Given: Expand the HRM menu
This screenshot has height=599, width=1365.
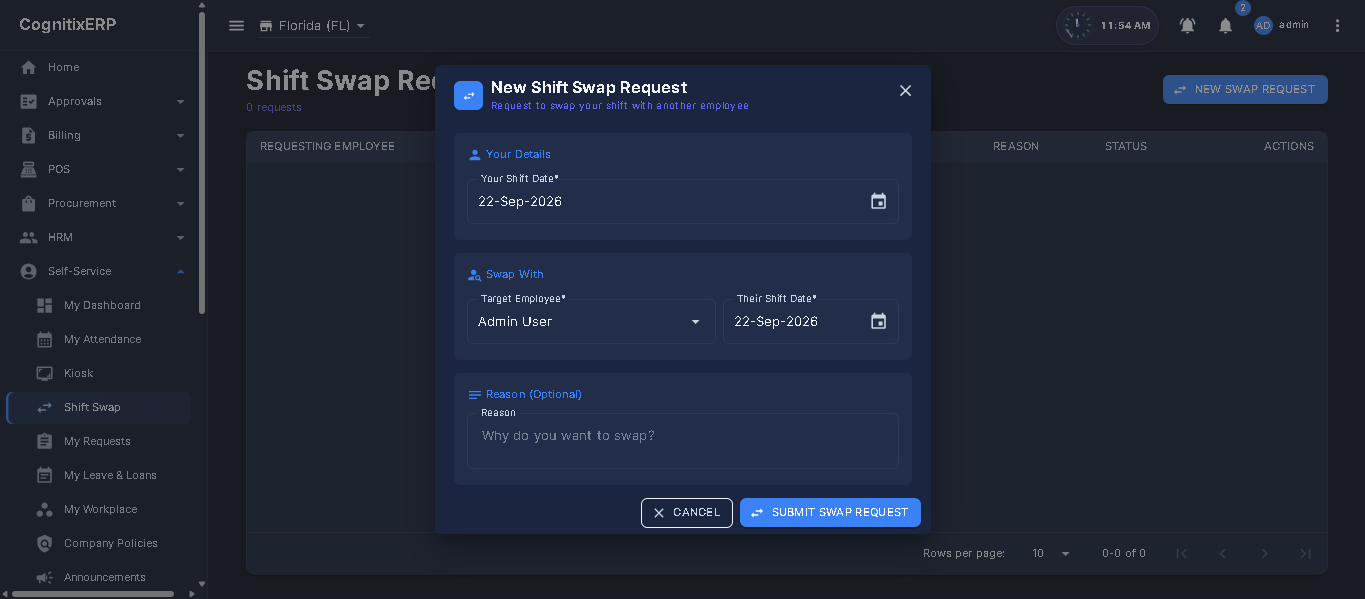Looking at the screenshot, I should click(99, 237).
